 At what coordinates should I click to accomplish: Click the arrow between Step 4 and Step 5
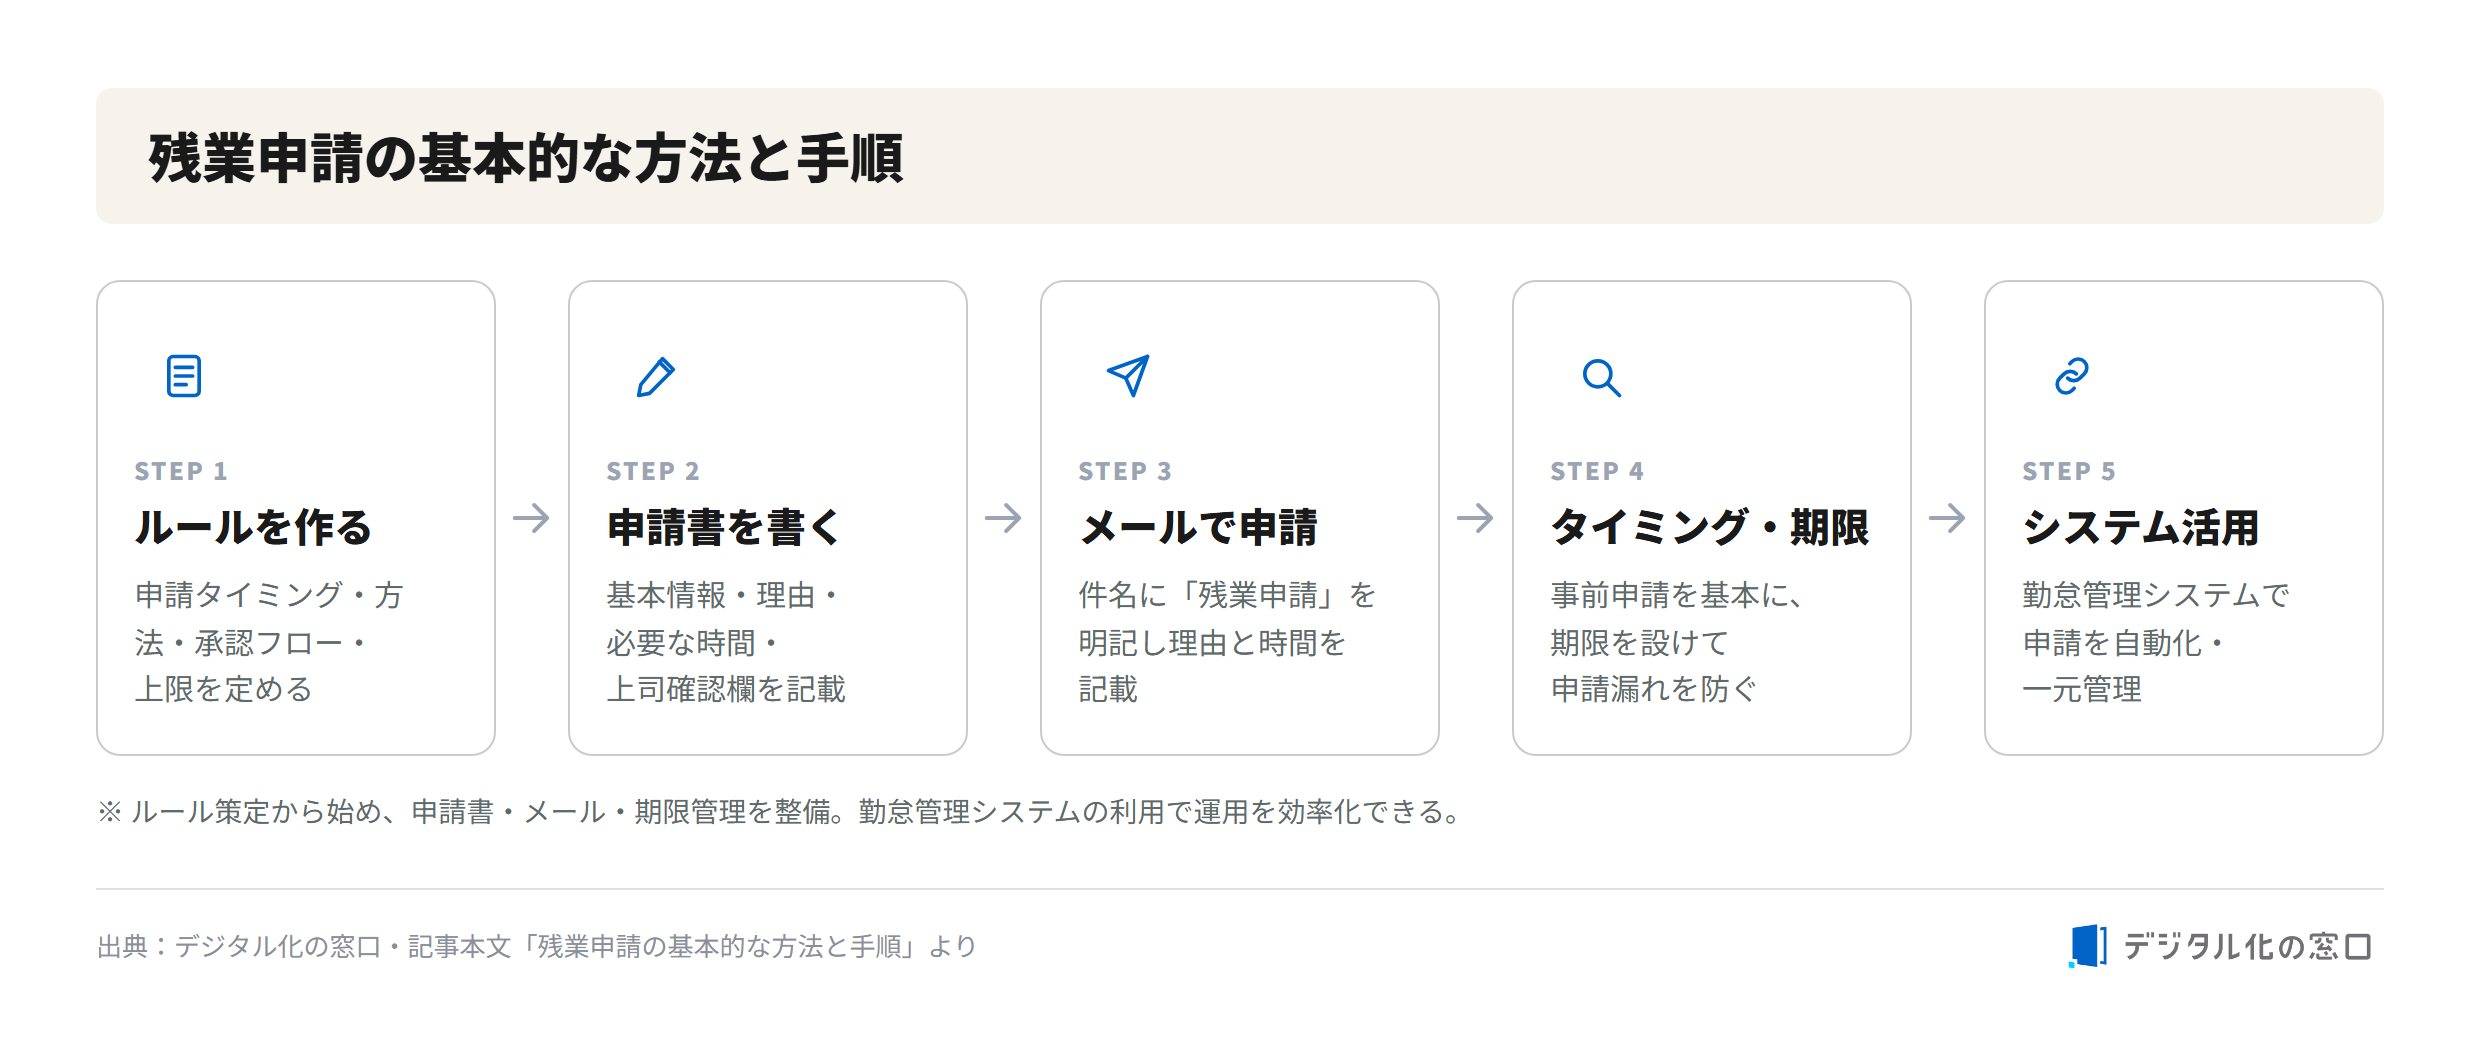(1947, 518)
